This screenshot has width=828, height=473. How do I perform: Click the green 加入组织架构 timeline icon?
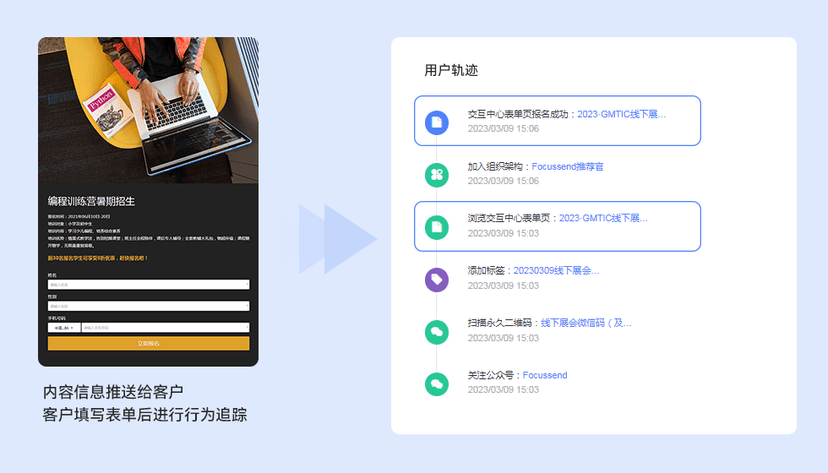tap(436, 174)
